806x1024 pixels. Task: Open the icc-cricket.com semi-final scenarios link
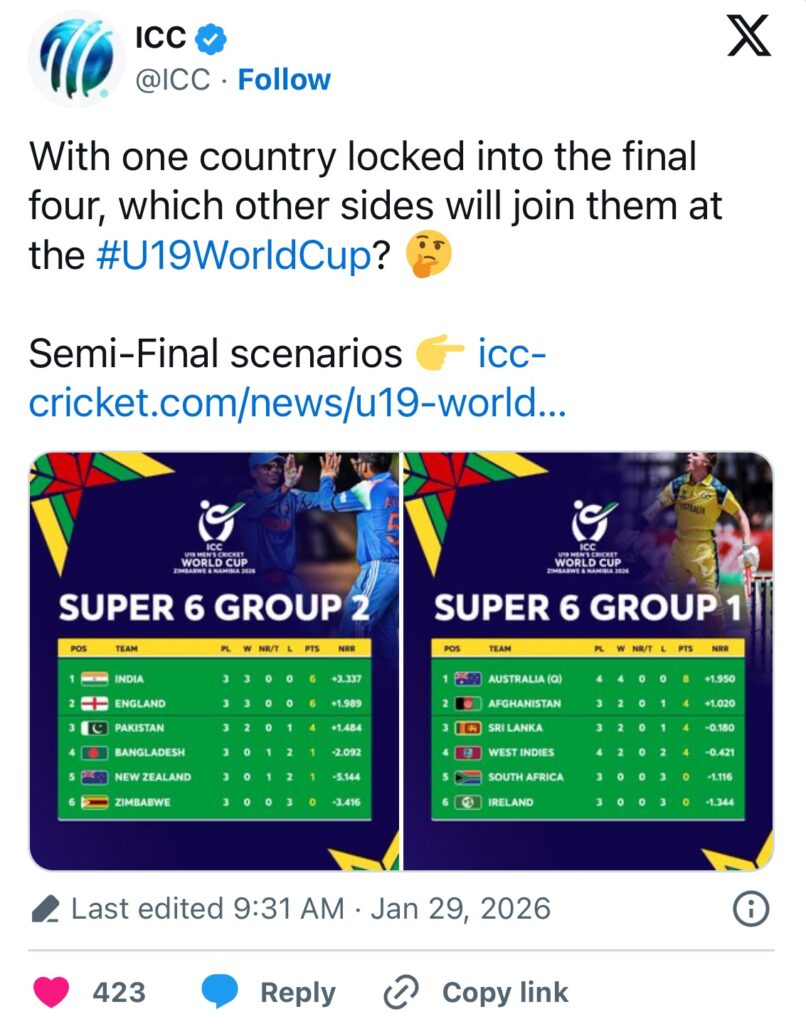coord(290,378)
